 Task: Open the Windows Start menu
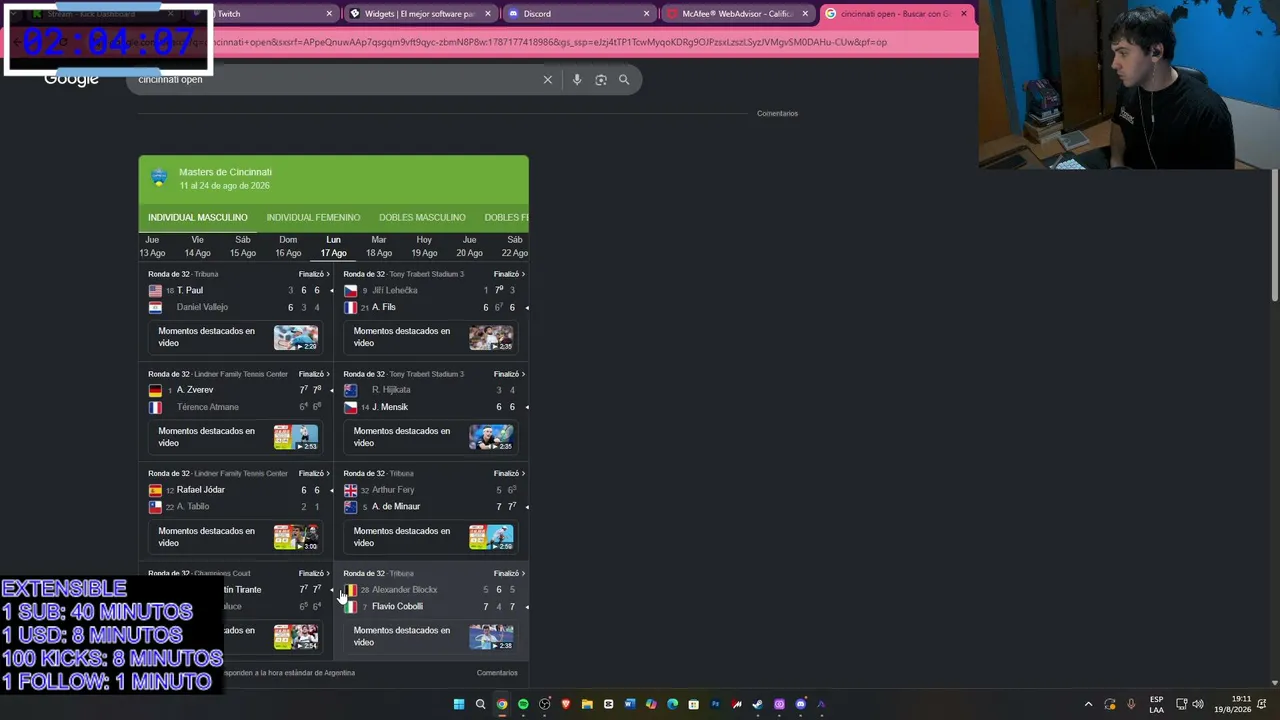tap(459, 704)
